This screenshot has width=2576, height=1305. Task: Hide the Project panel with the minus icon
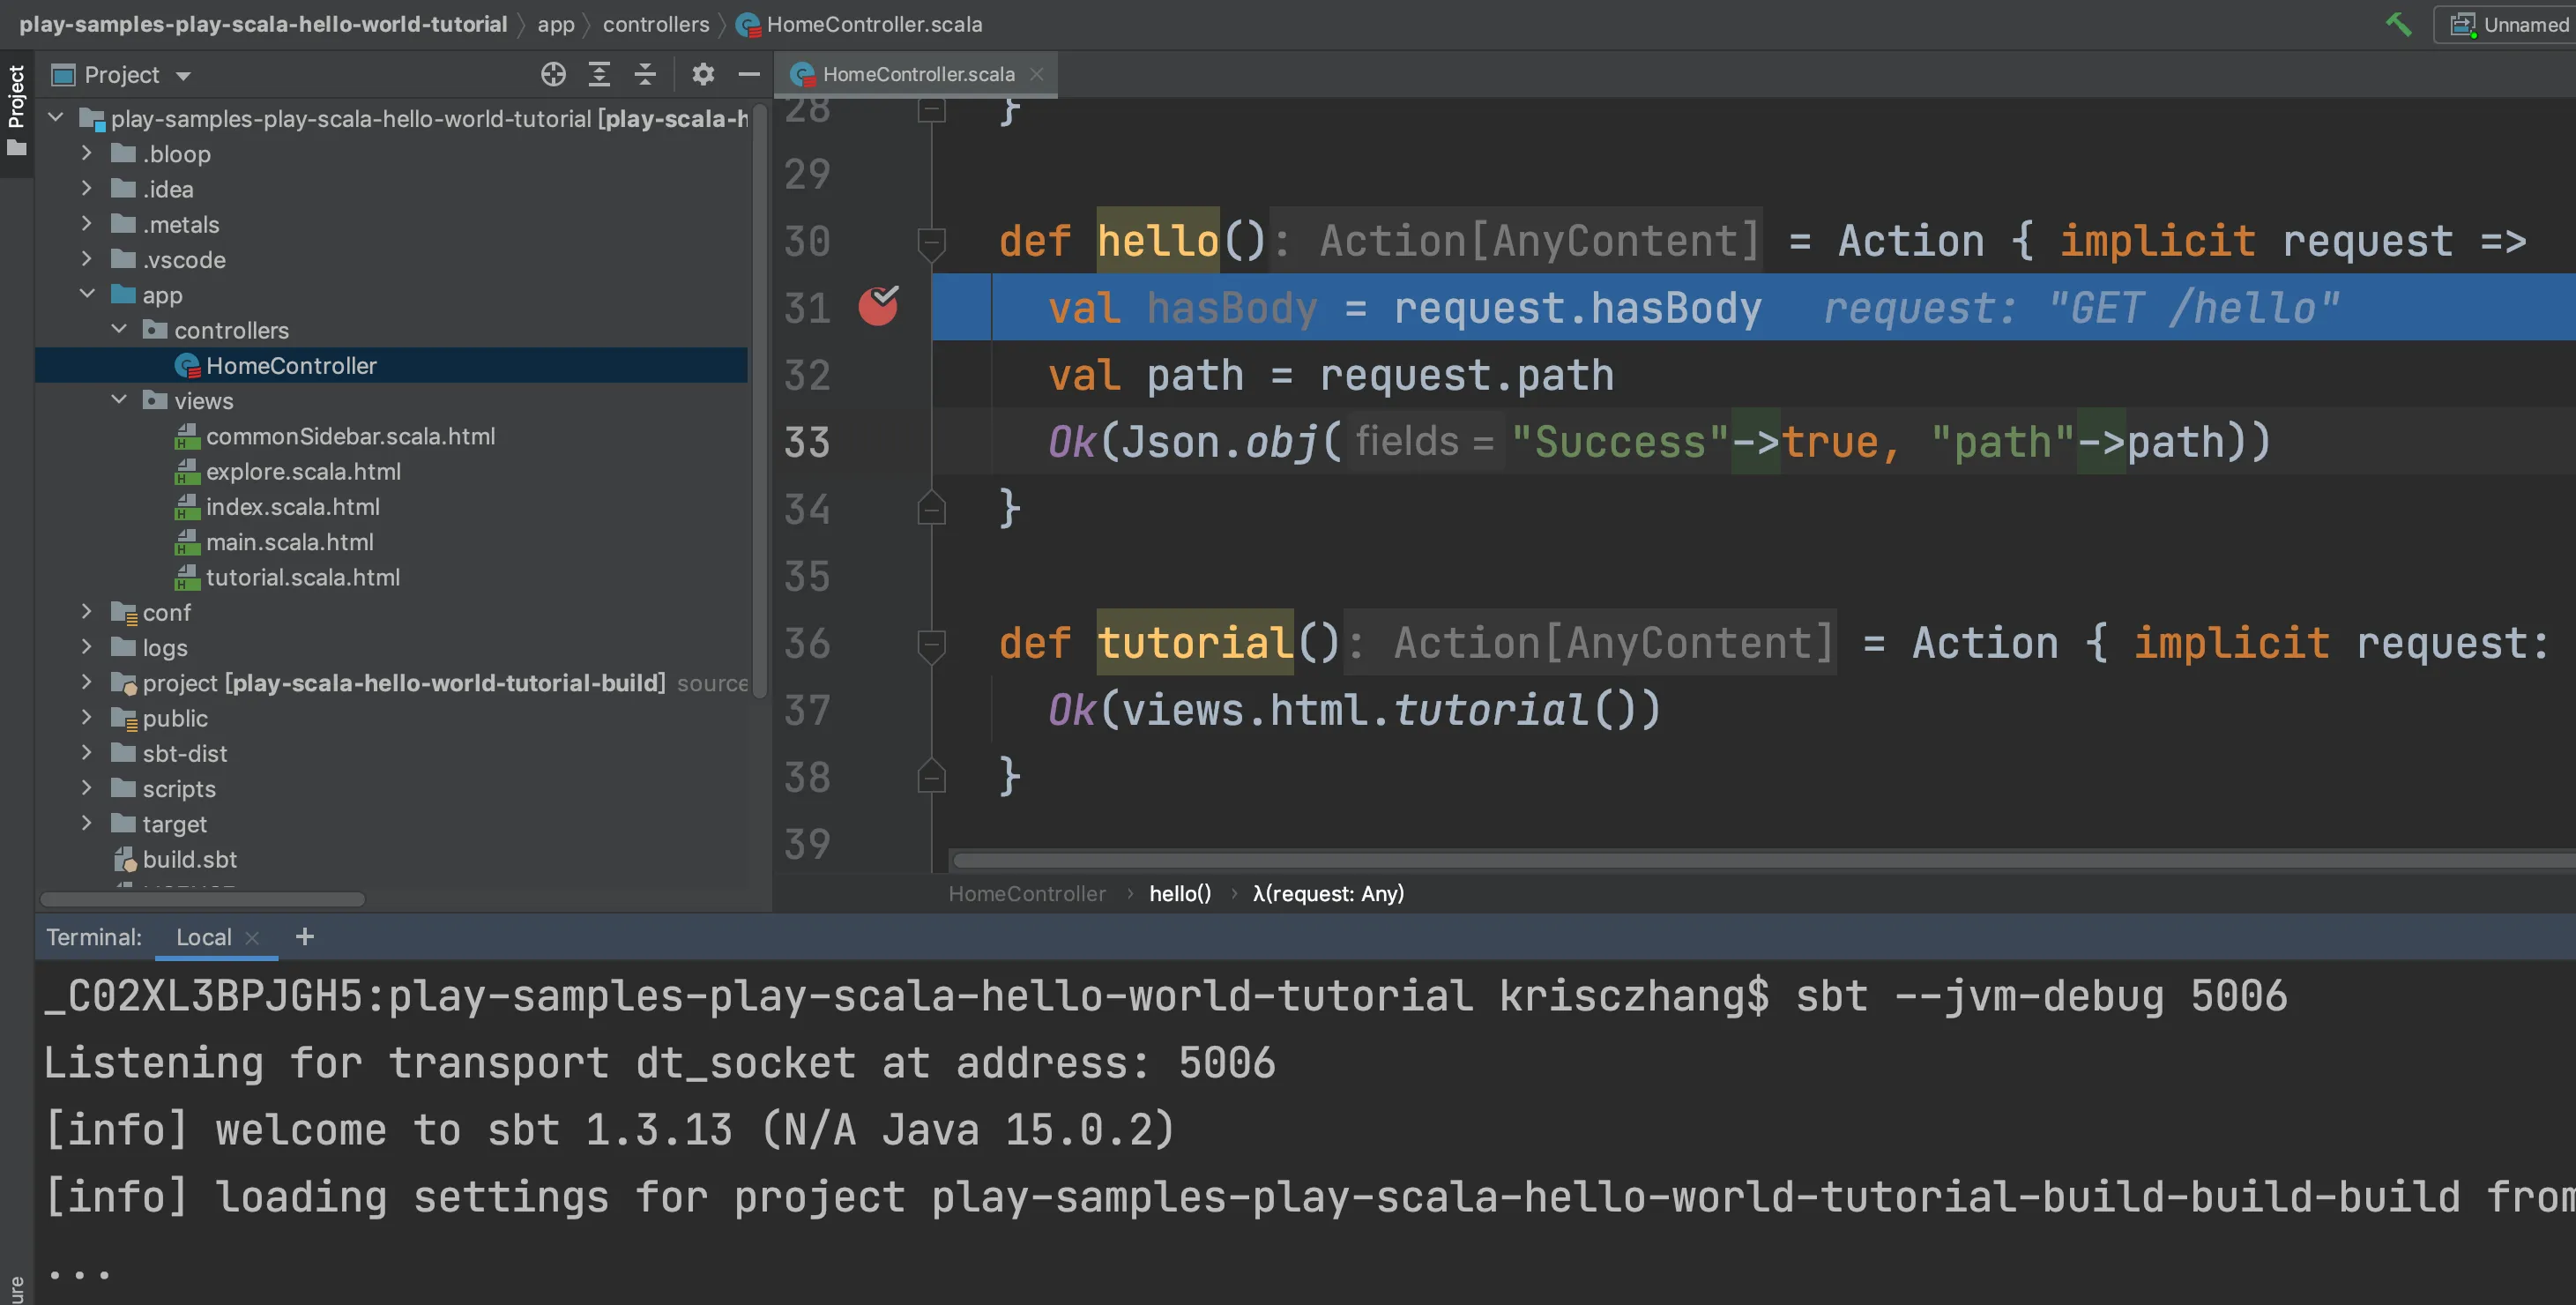[x=749, y=74]
